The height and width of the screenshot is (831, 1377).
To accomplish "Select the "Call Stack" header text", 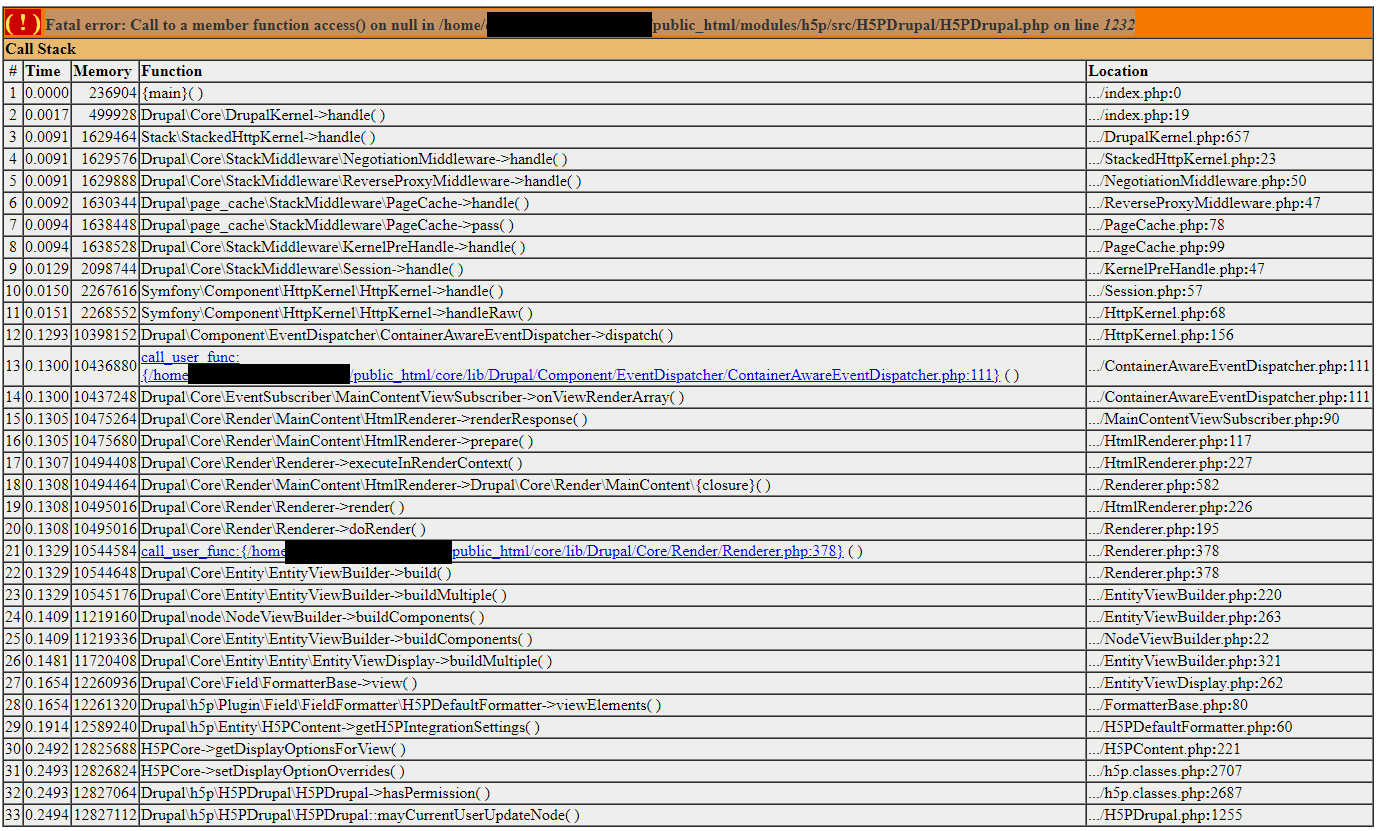I will 41,49.
